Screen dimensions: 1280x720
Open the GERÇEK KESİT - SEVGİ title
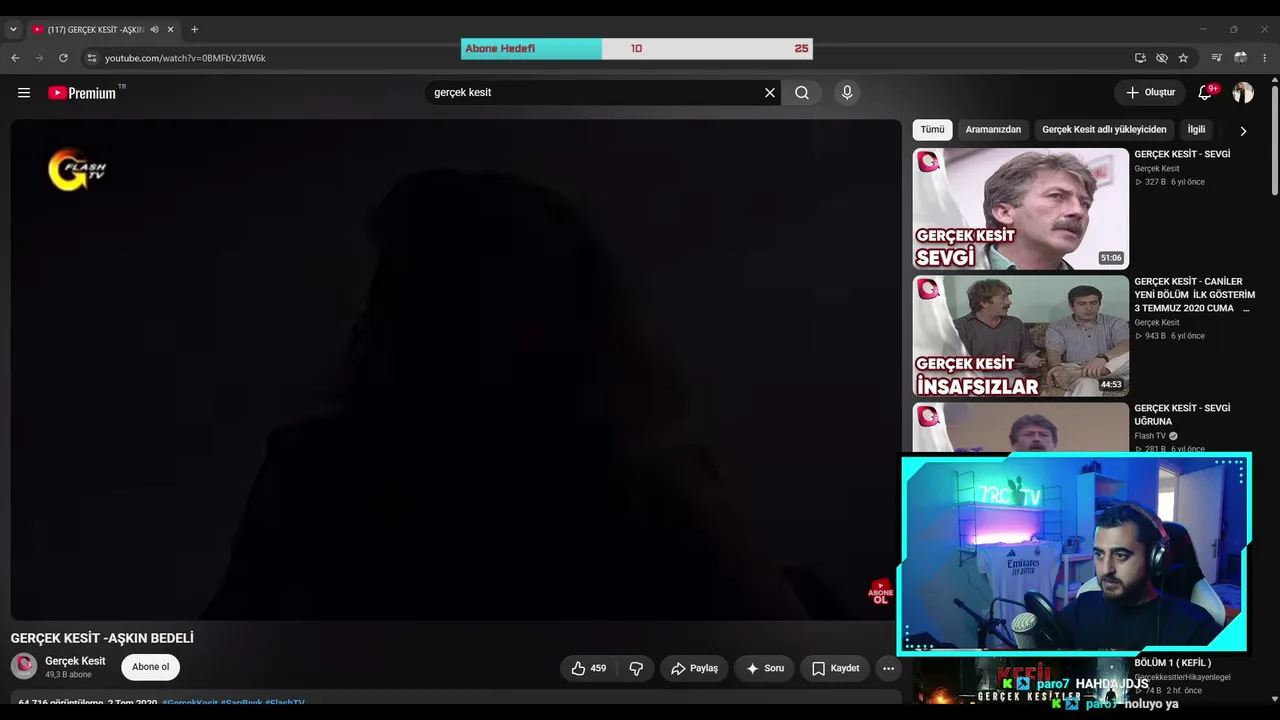1182,154
